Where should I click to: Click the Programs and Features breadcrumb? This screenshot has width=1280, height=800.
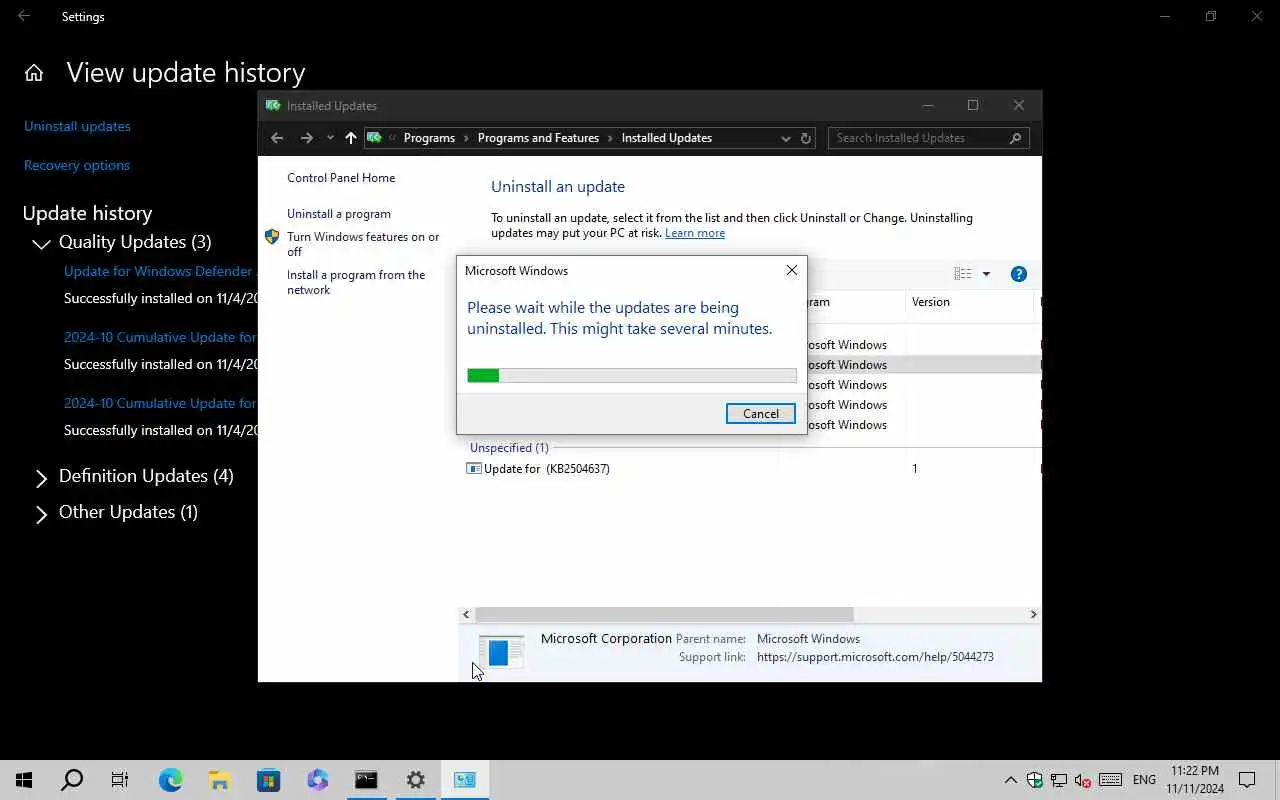[x=538, y=138]
